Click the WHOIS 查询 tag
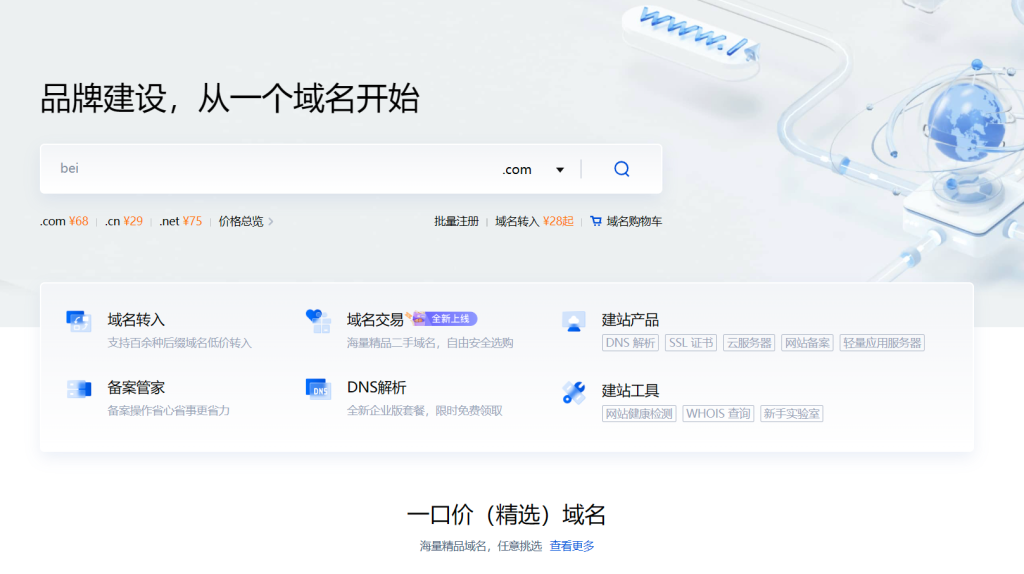 point(718,414)
